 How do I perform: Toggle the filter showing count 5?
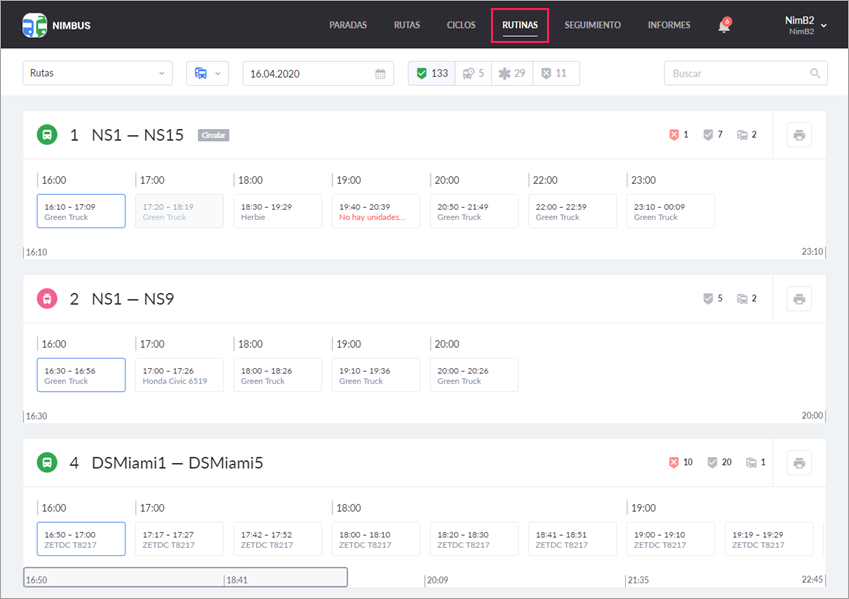click(473, 74)
